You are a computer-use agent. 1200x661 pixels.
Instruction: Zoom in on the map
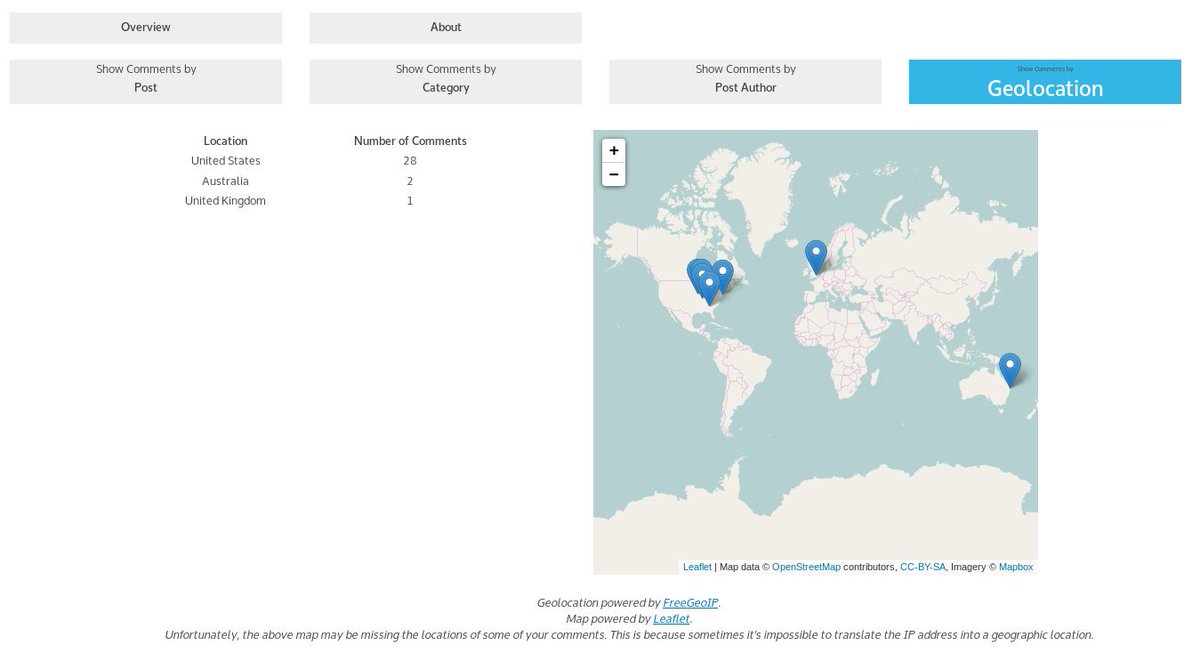pos(613,150)
